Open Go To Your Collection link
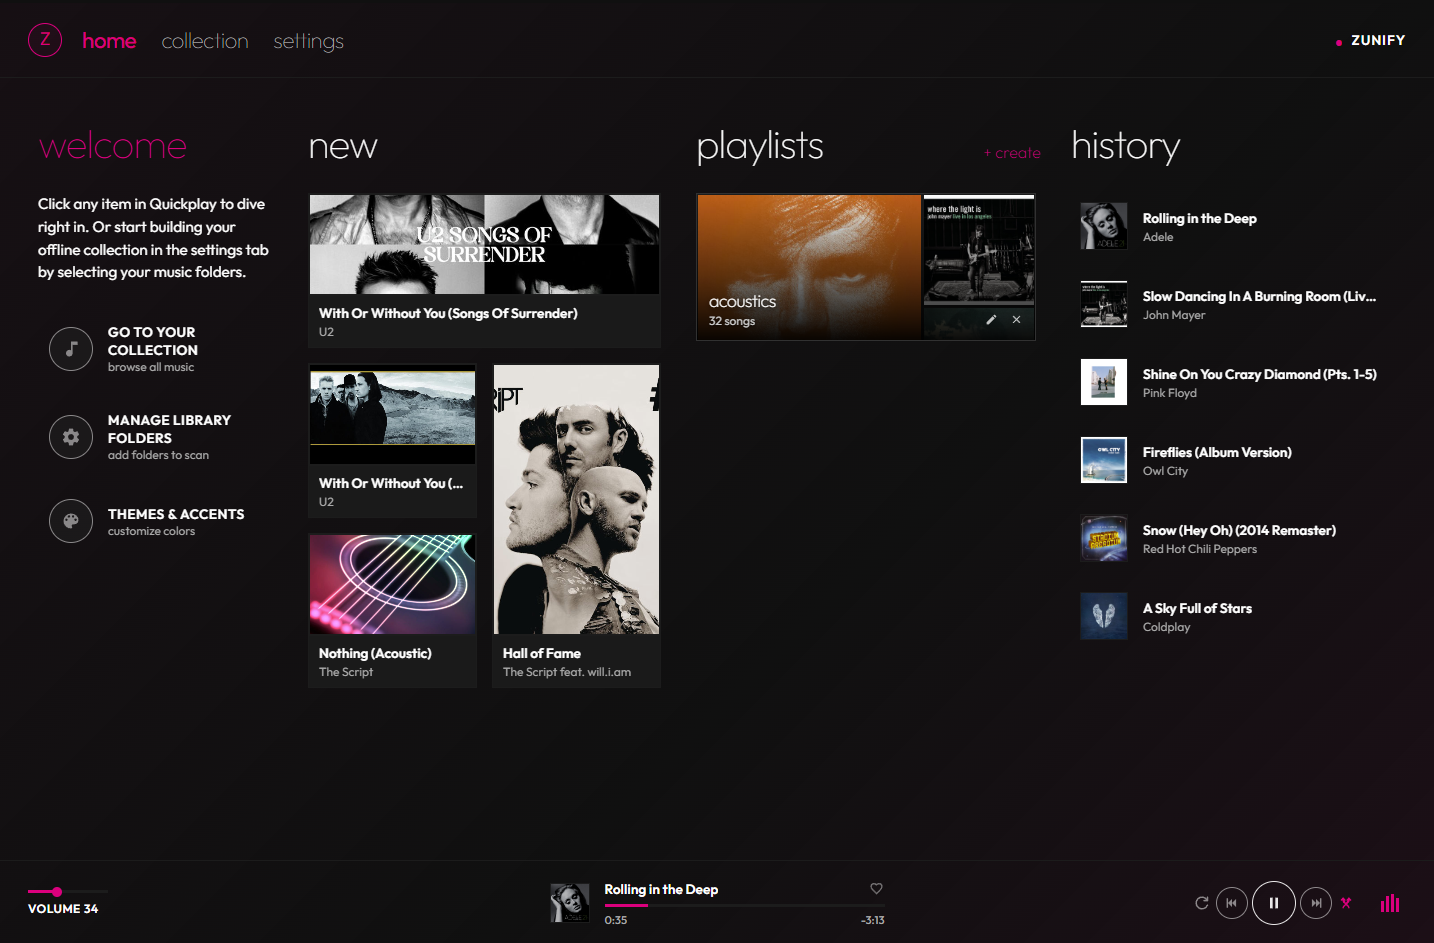This screenshot has height=943, width=1434. tap(152, 349)
